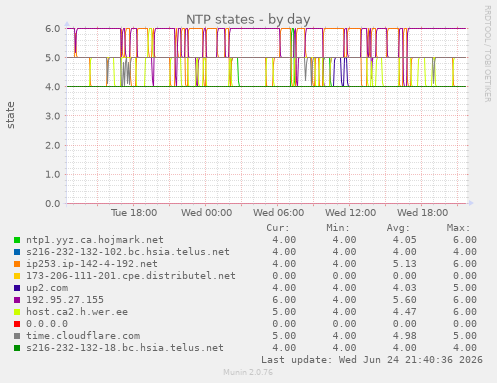Click the Min: column header
Screen dimensions: 497x383
click(338, 228)
